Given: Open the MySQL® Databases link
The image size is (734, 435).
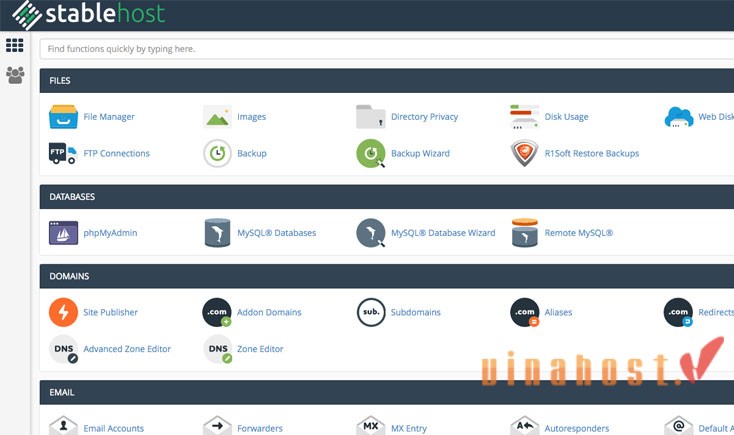Looking at the screenshot, I should (x=277, y=233).
